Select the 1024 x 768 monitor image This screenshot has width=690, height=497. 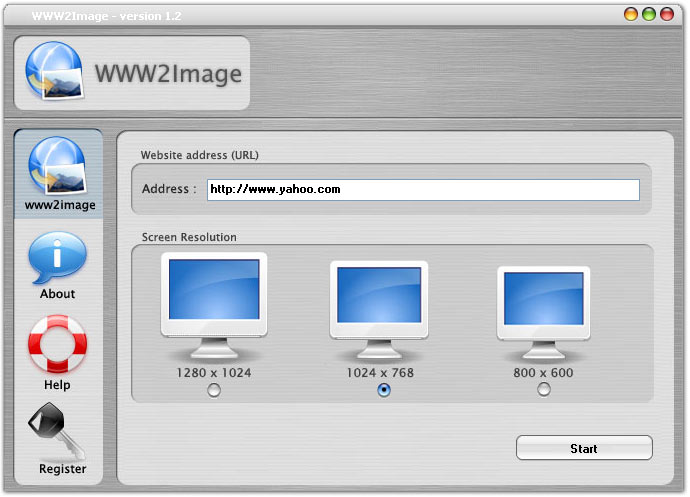(379, 309)
